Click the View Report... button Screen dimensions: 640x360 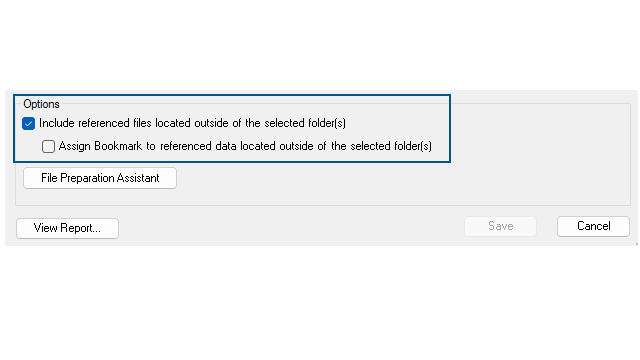(67, 228)
